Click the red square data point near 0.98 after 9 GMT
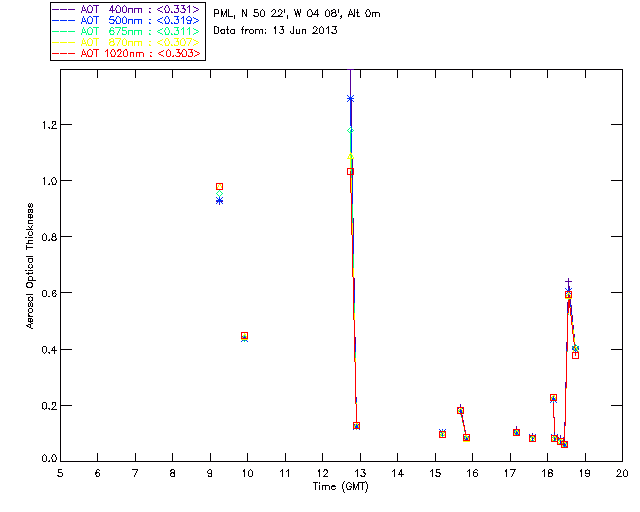The height and width of the screenshot is (512, 640). point(219,187)
